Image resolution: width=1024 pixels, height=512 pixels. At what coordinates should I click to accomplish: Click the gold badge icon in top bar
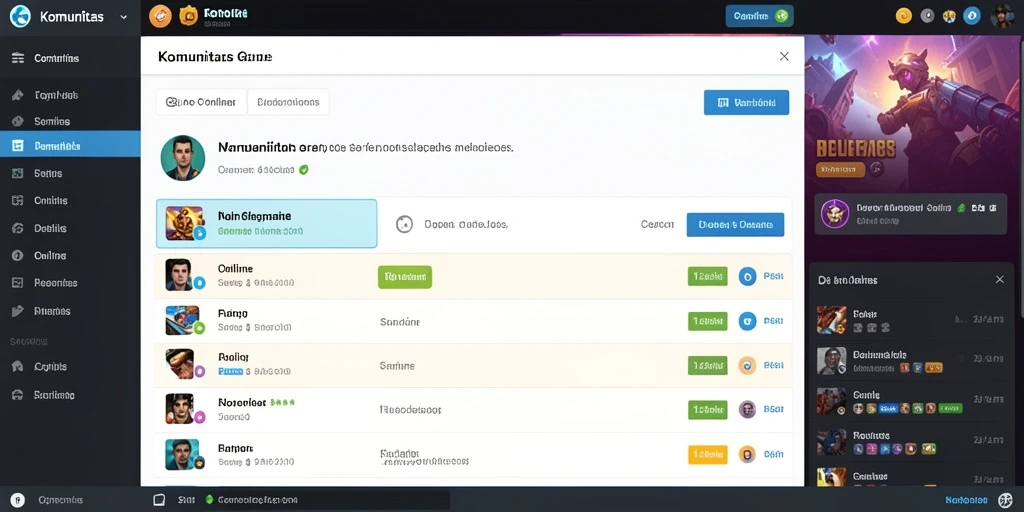click(x=189, y=16)
